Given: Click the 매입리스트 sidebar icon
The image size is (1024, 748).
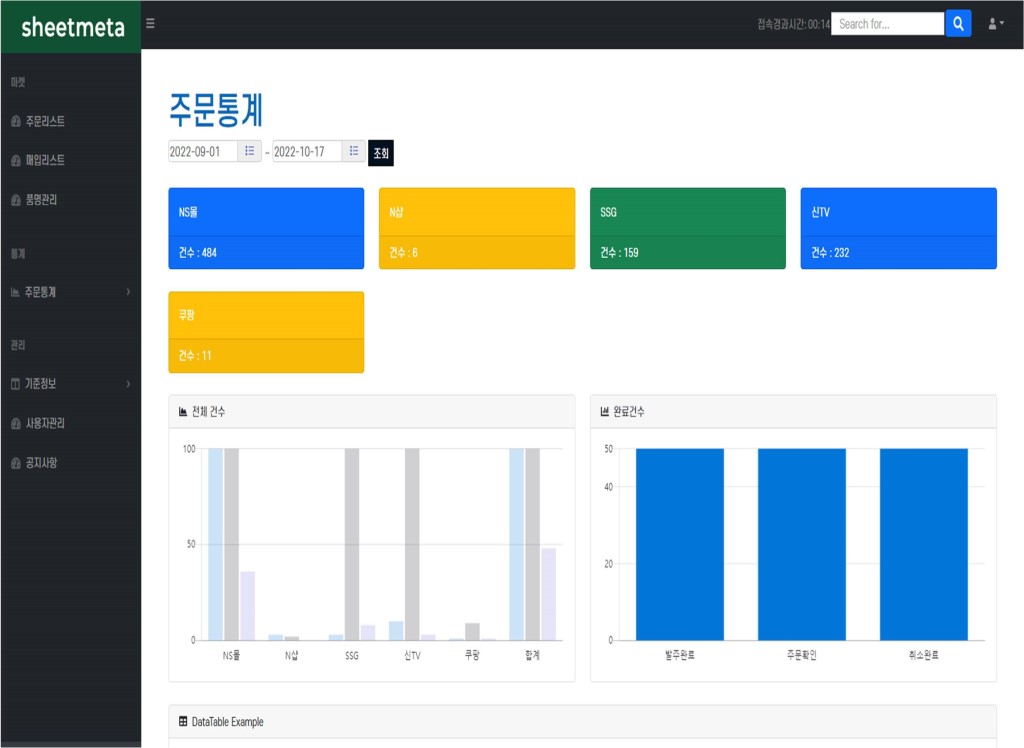Looking at the screenshot, I should (x=16, y=161).
